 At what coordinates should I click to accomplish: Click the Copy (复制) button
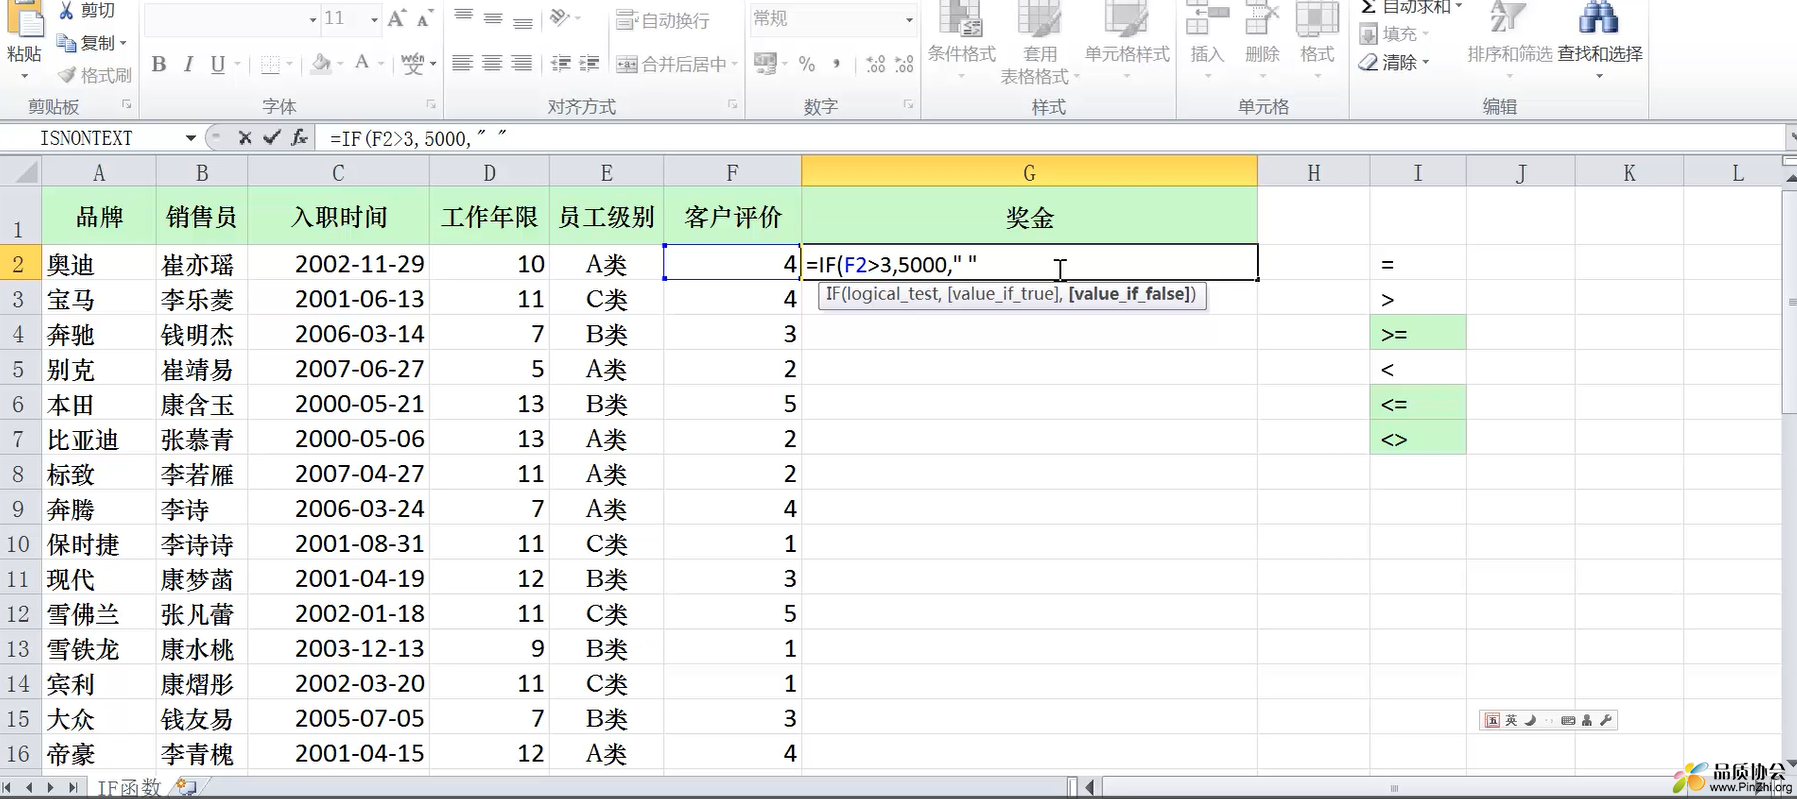coord(92,43)
